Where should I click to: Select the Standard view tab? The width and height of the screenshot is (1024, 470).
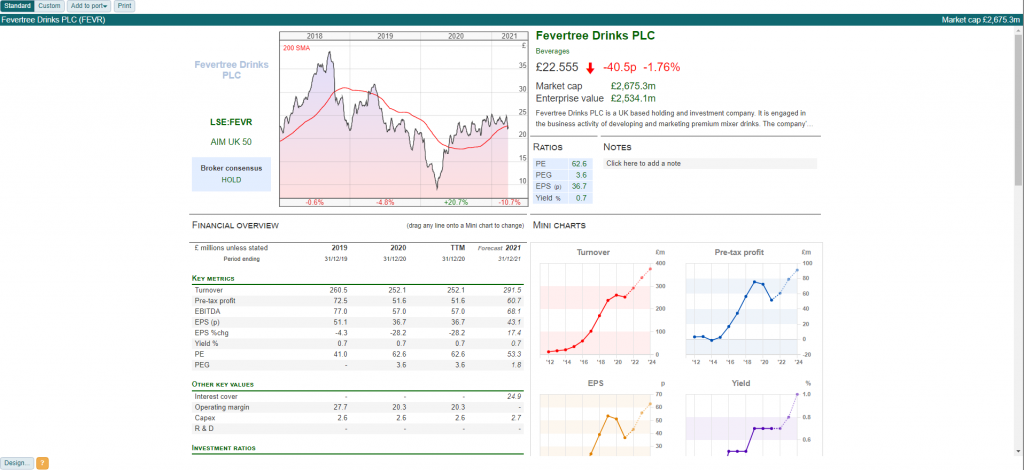pyautogui.click(x=17, y=6)
